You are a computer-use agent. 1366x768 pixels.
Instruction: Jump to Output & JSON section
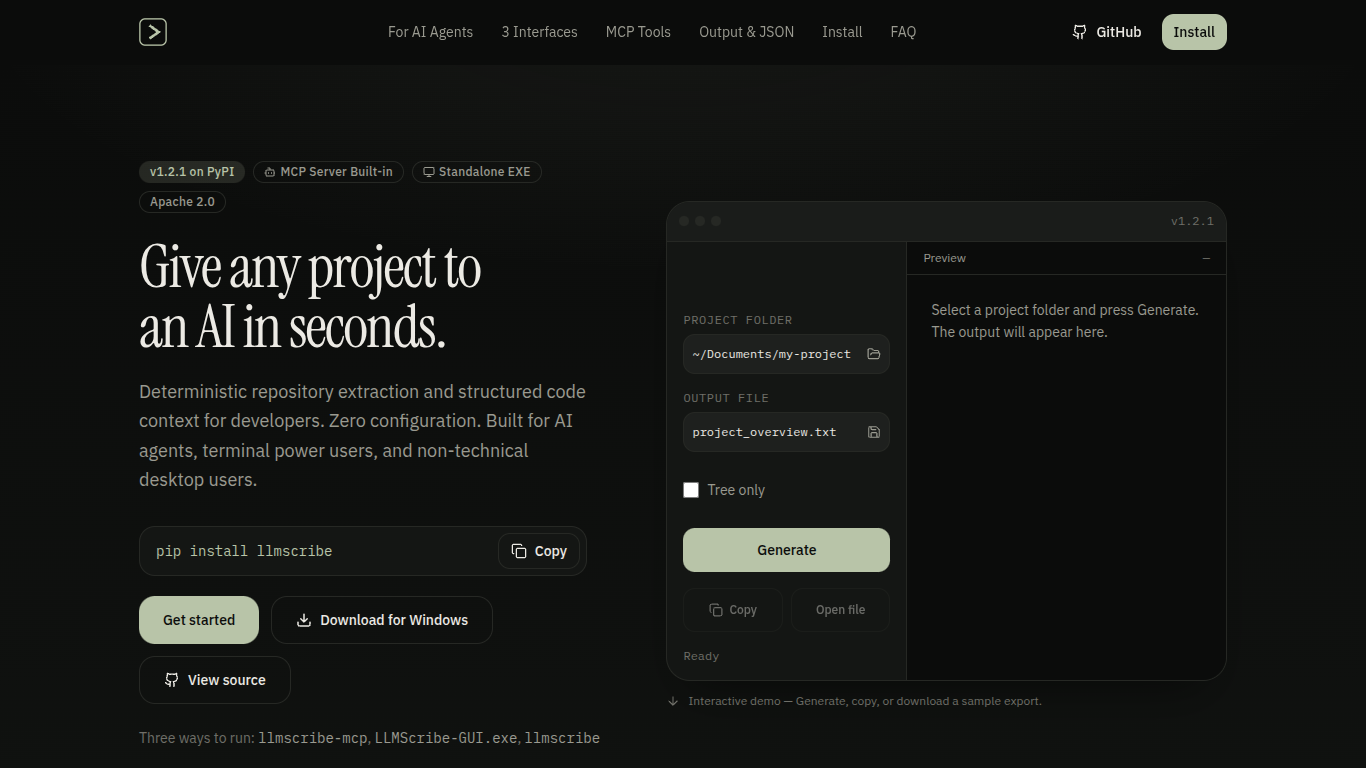pos(746,32)
